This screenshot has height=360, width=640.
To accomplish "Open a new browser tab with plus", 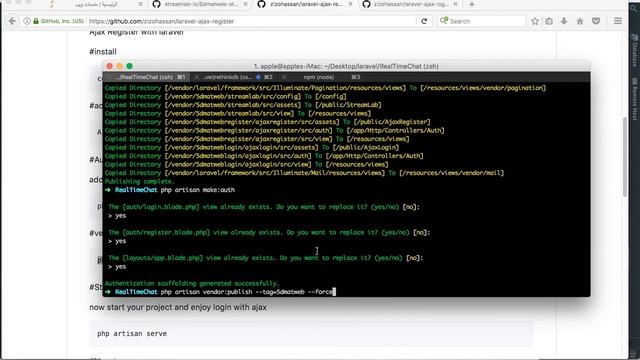I will tap(472, 4).
